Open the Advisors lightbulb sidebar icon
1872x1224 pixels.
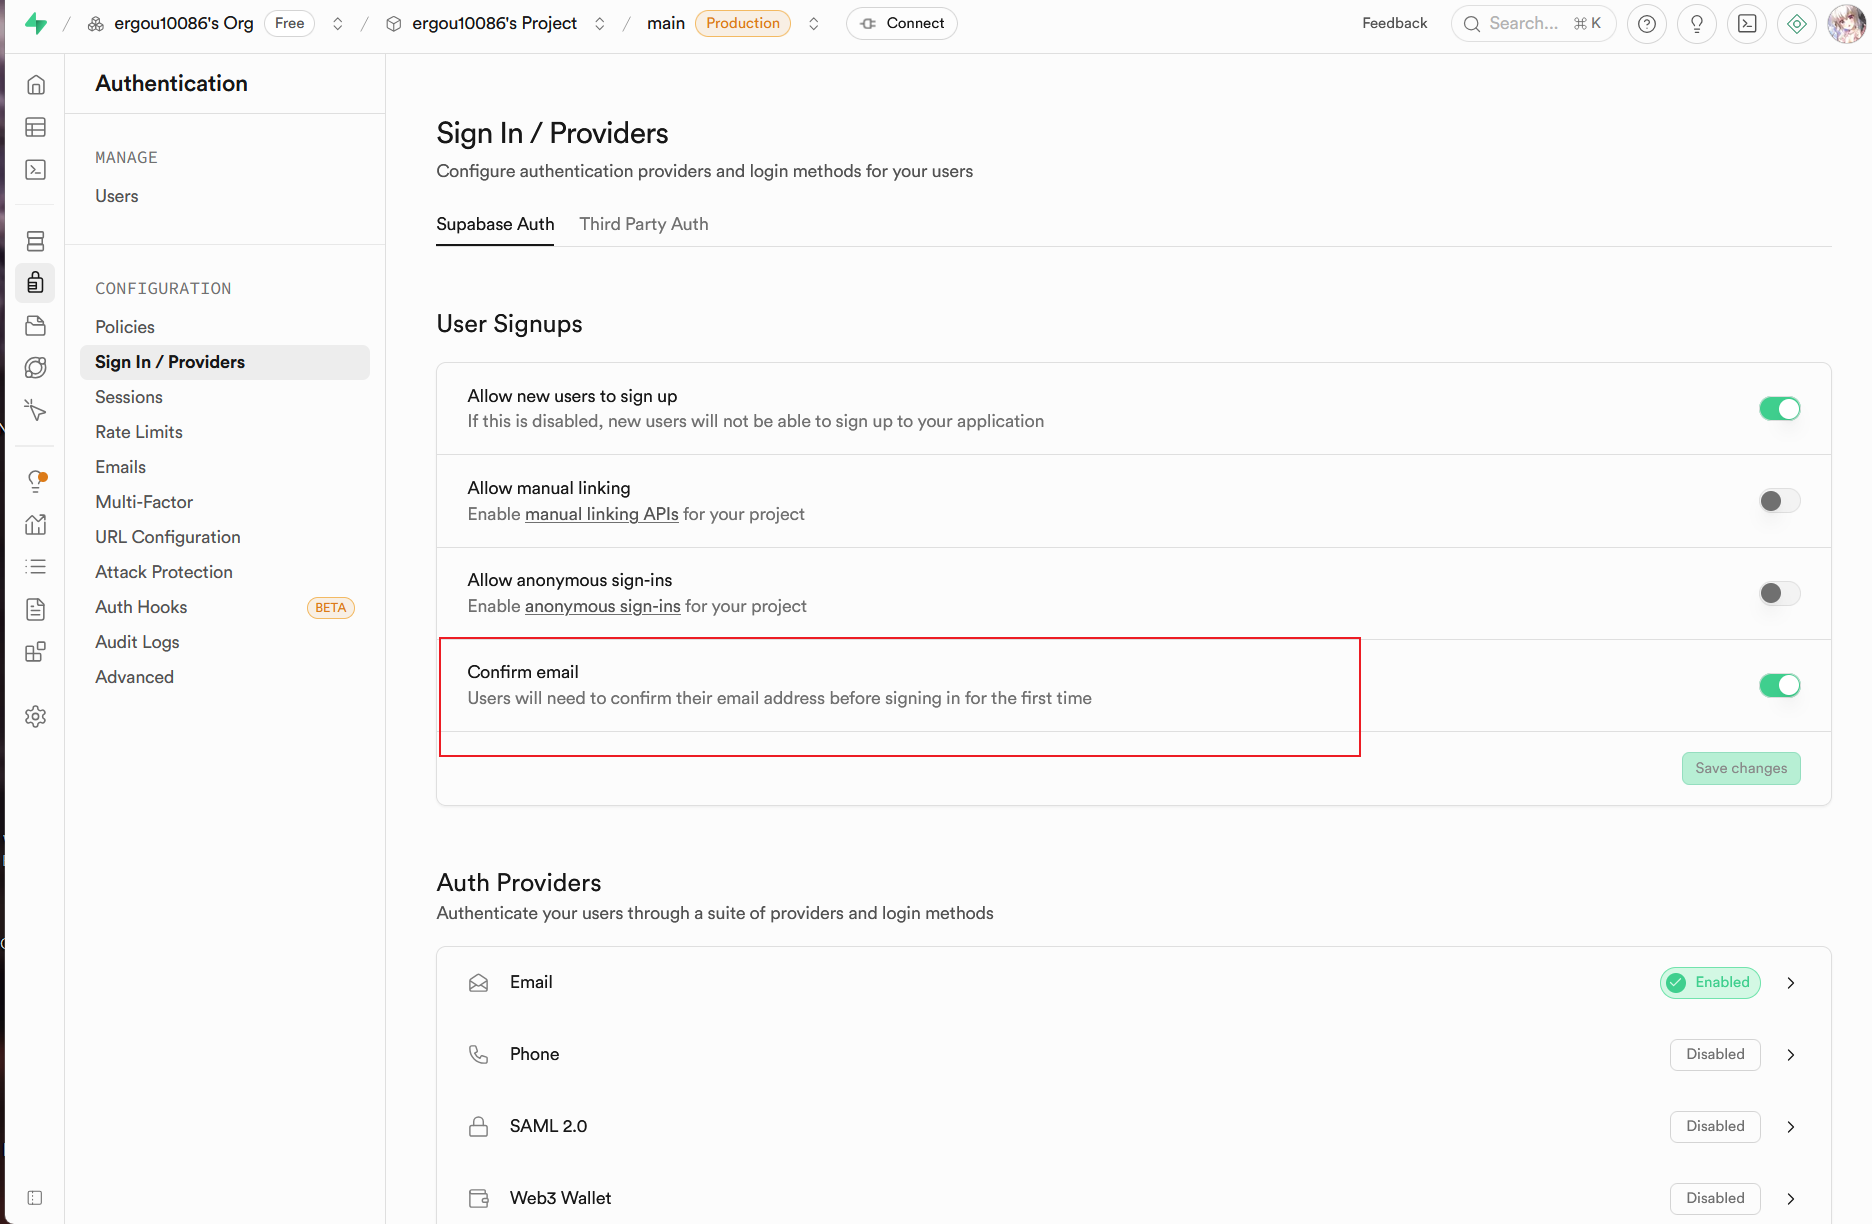[36, 481]
